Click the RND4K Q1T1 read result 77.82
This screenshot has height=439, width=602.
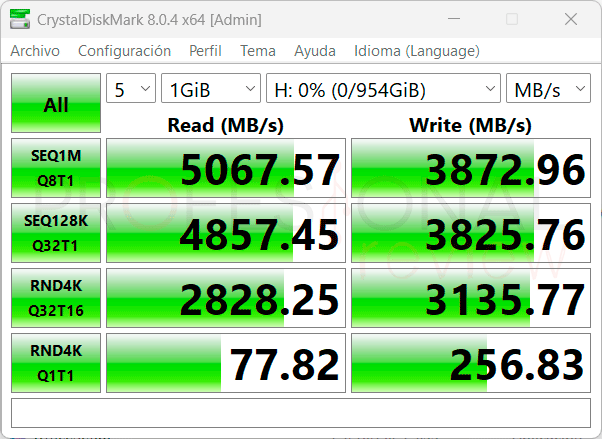226,363
